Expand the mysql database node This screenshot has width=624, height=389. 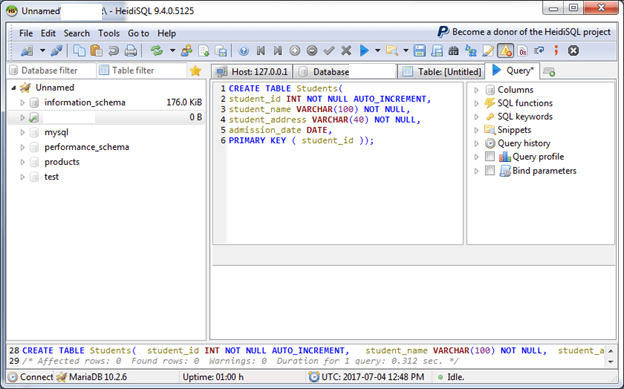coord(22,132)
